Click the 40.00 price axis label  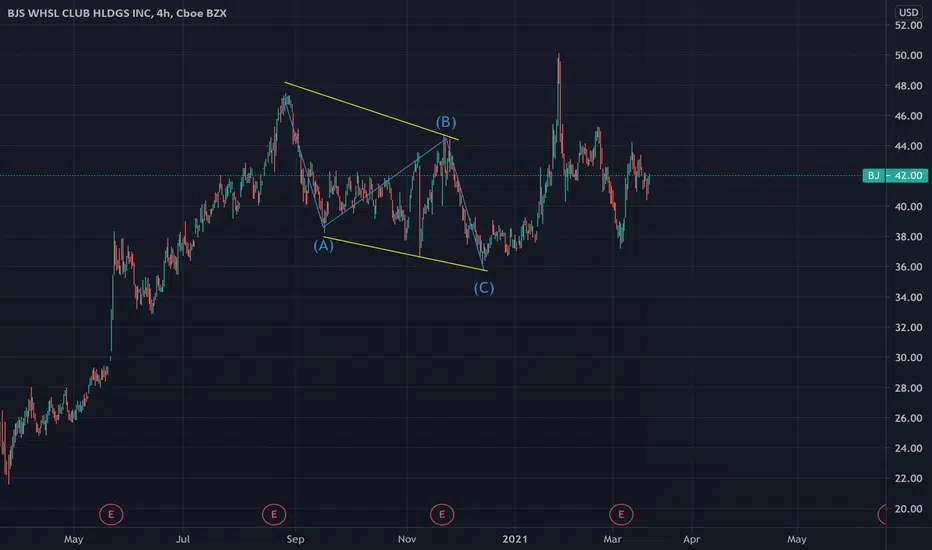coord(908,206)
